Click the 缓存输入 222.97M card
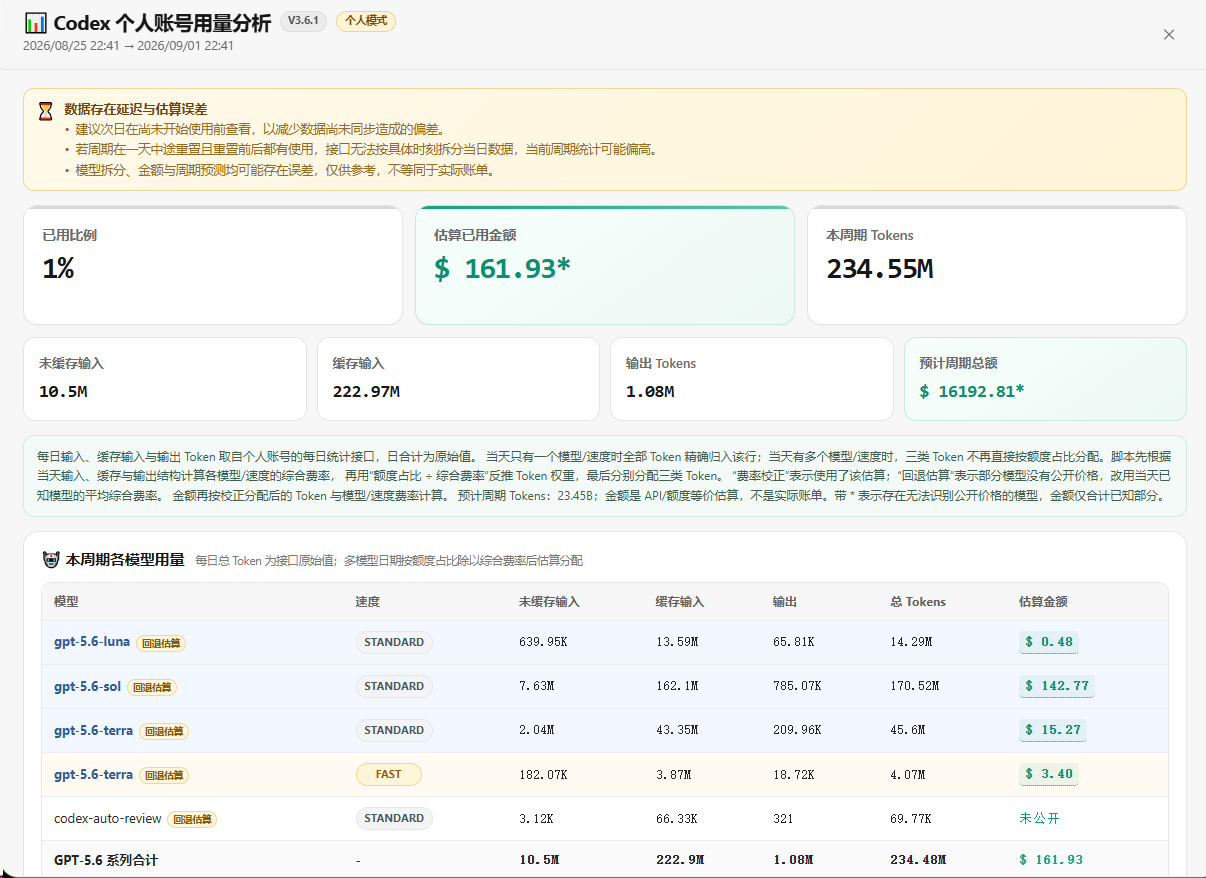Image resolution: width=1206 pixels, height=878 pixels. (458, 379)
